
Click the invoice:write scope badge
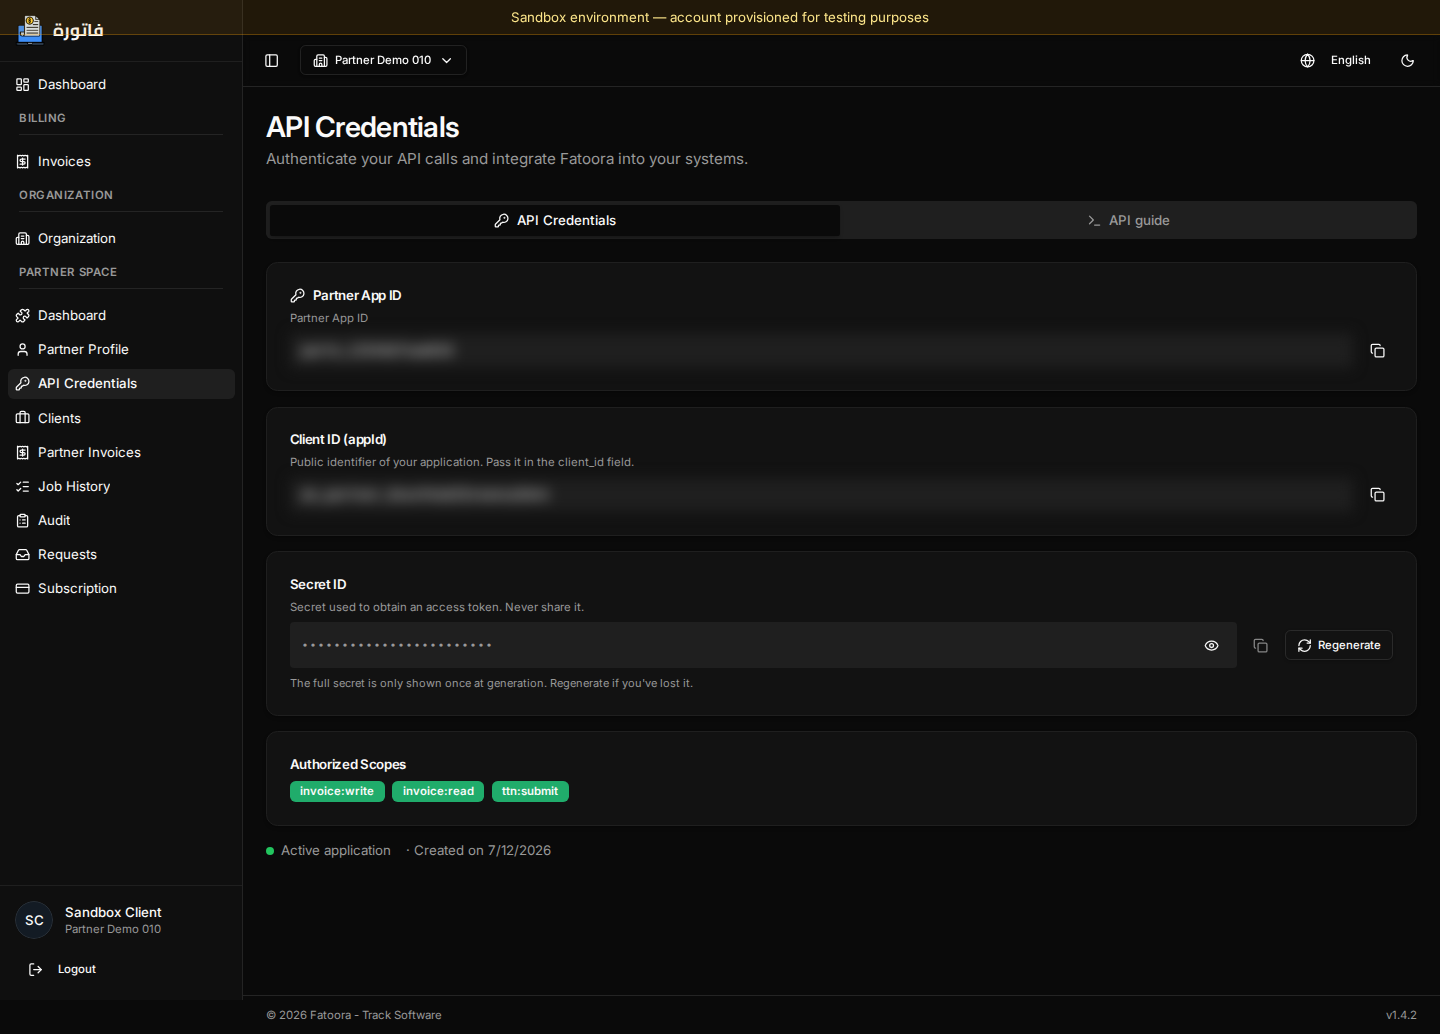click(337, 791)
